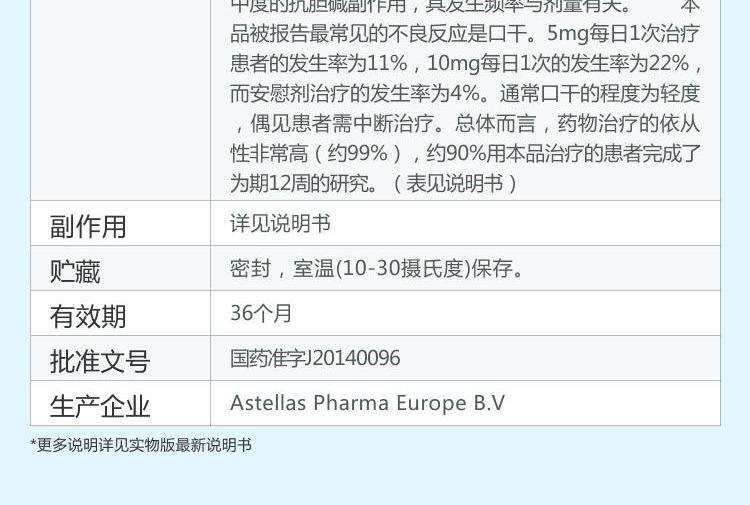The height and width of the screenshot is (505, 750).
Task: Click manufacturer name Astellas Pharma Europe B.V
Action: (x=367, y=403)
